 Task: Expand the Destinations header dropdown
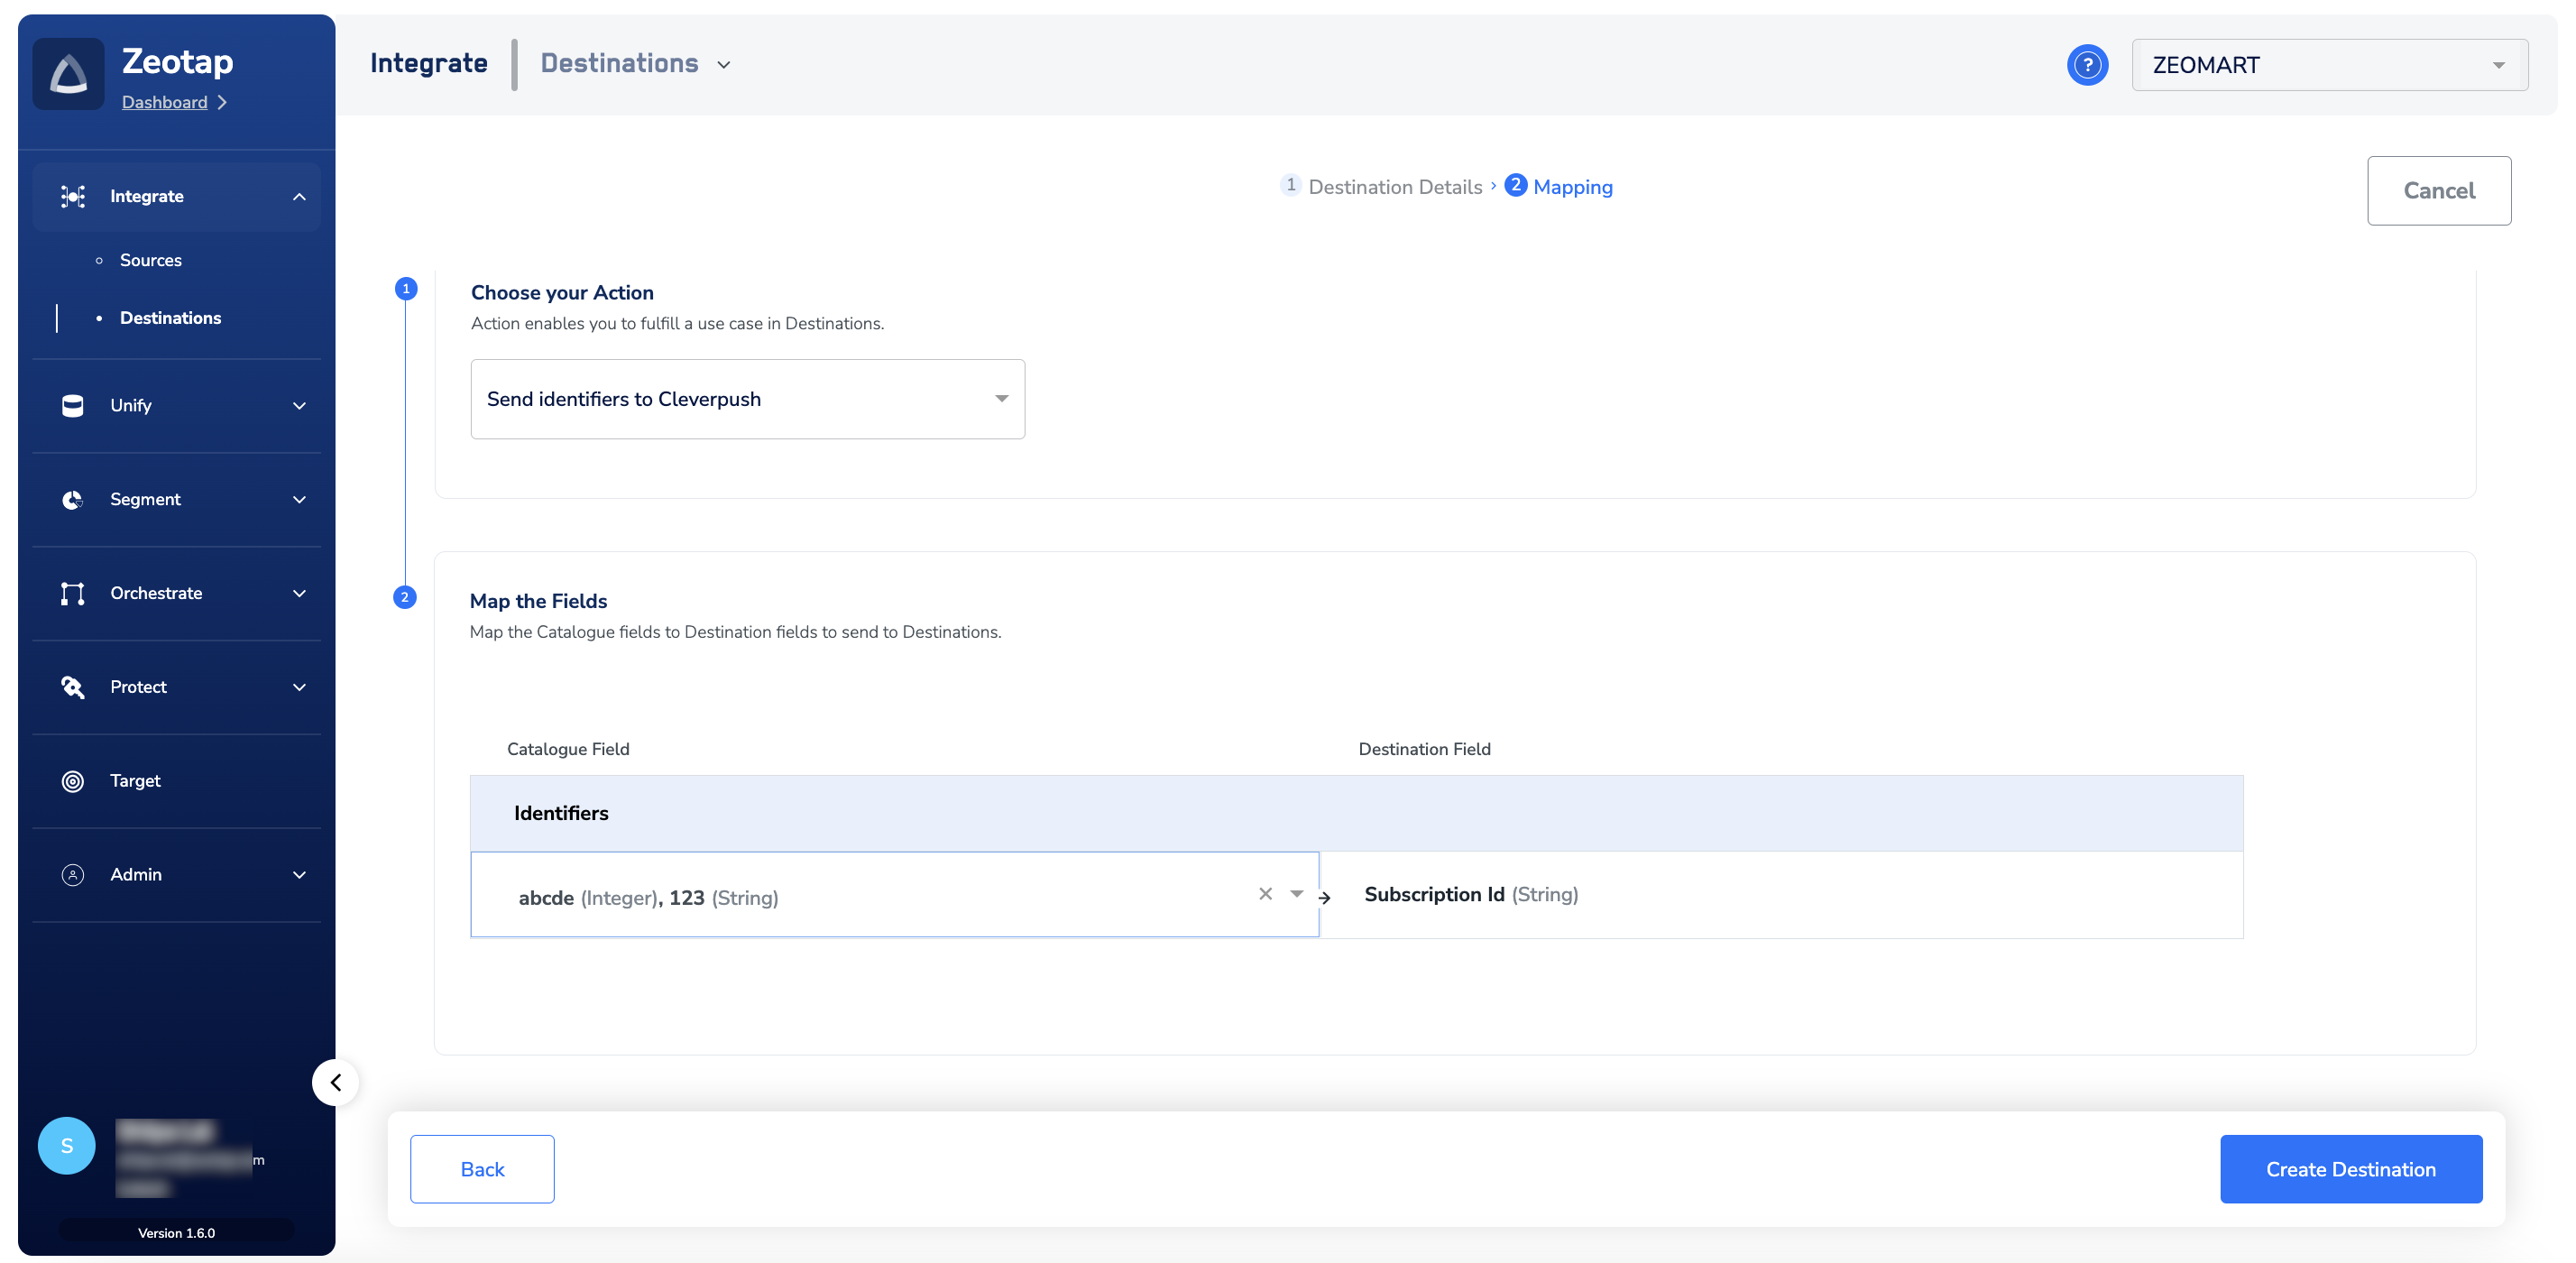point(724,65)
